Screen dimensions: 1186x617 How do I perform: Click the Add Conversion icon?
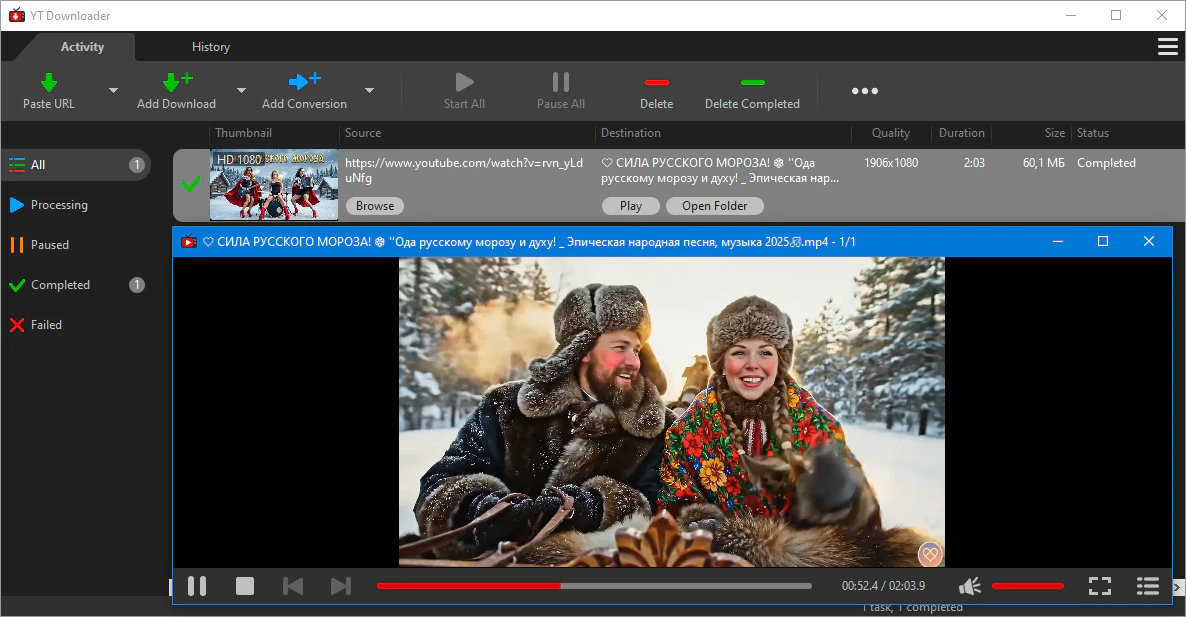click(304, 82)
